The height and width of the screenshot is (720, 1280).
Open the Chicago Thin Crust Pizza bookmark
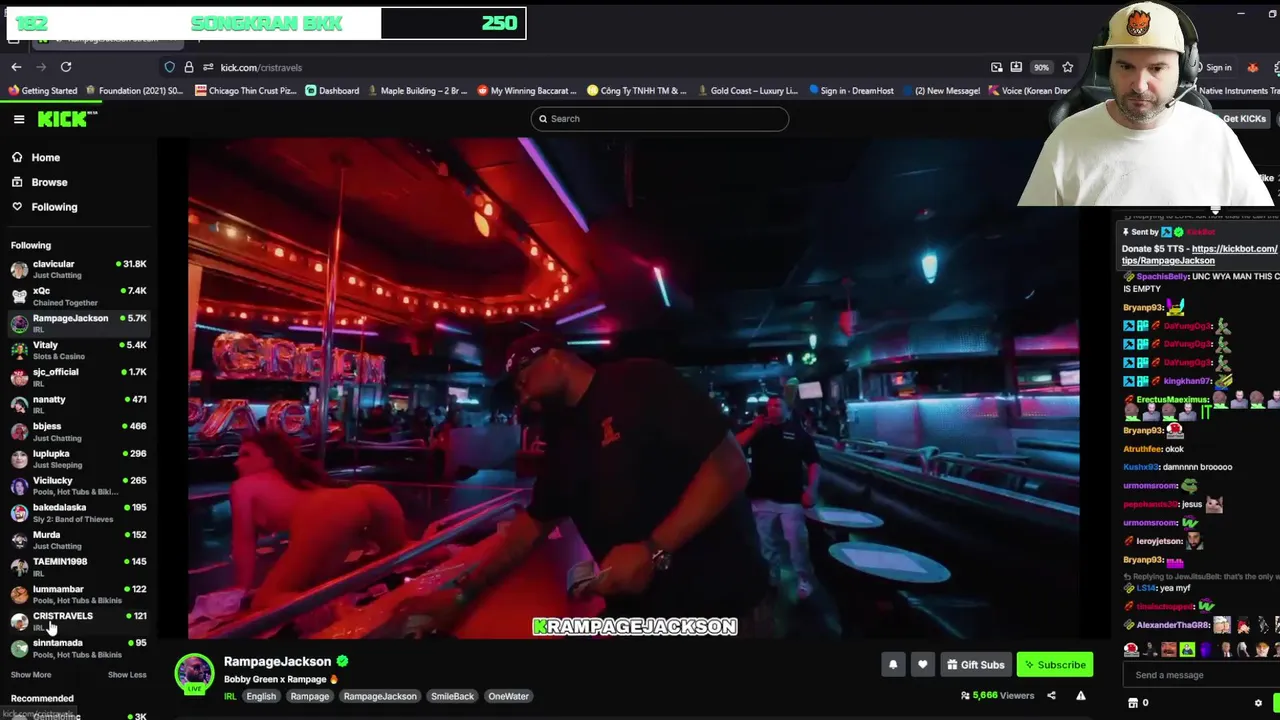246,91
